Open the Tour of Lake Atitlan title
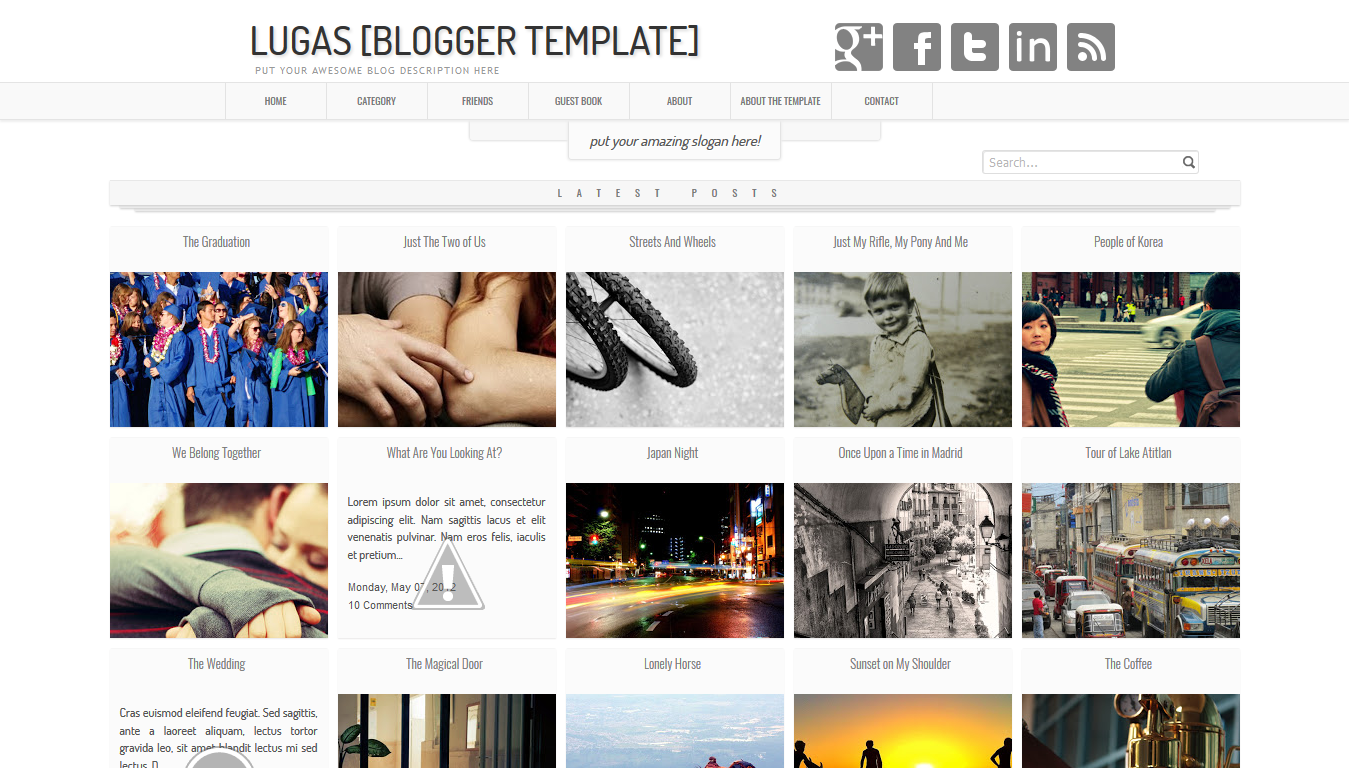The image size is (1349, 768). 1129,453
